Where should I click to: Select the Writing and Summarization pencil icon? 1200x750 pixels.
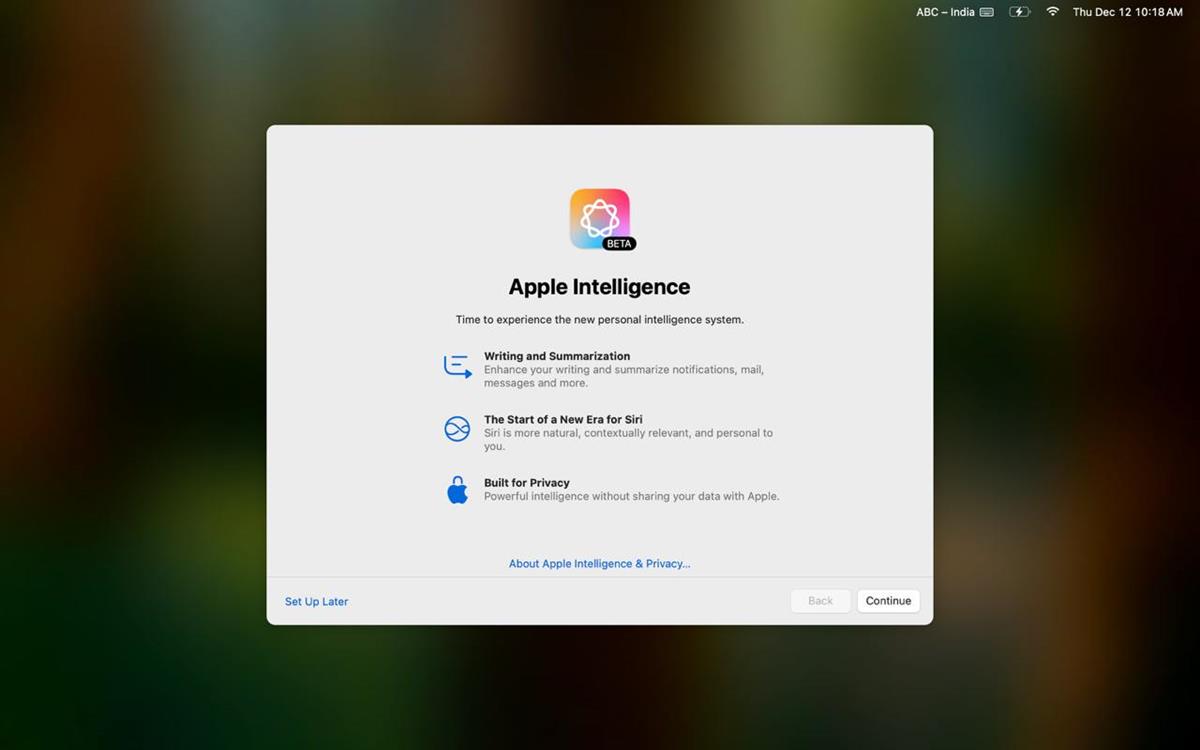click(x=457, y=366)
